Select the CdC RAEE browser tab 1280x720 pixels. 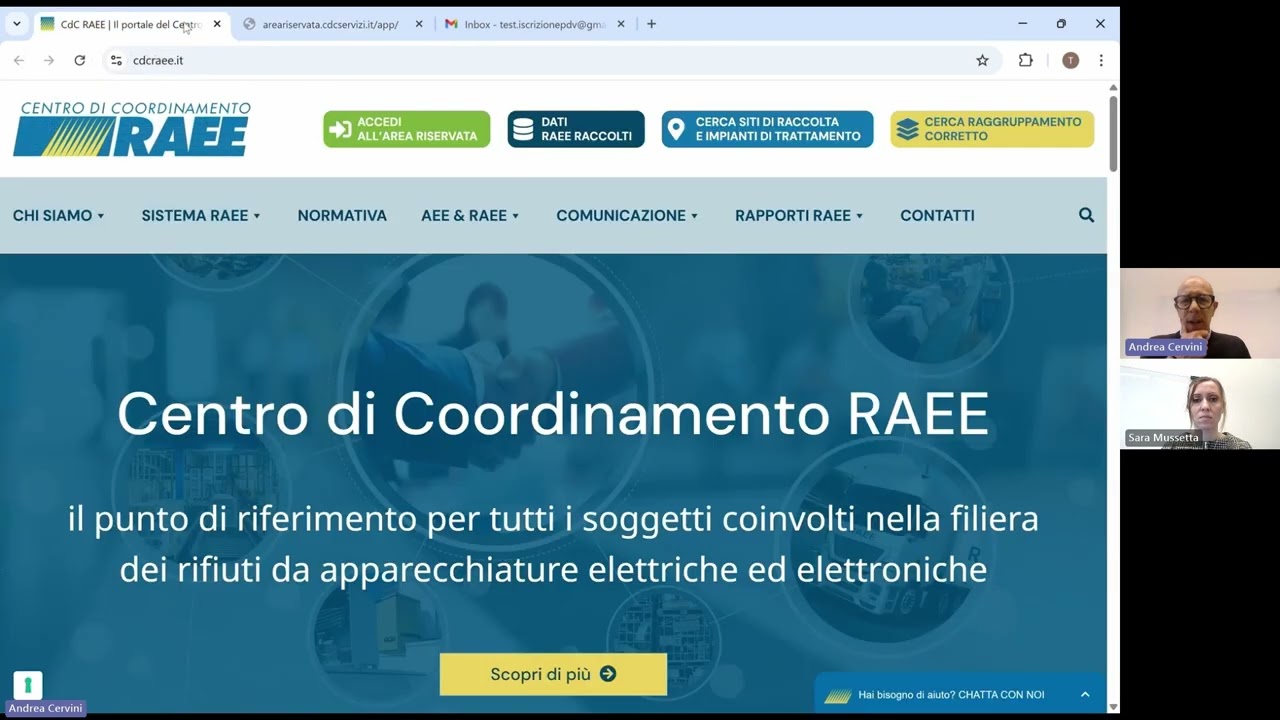130,24
